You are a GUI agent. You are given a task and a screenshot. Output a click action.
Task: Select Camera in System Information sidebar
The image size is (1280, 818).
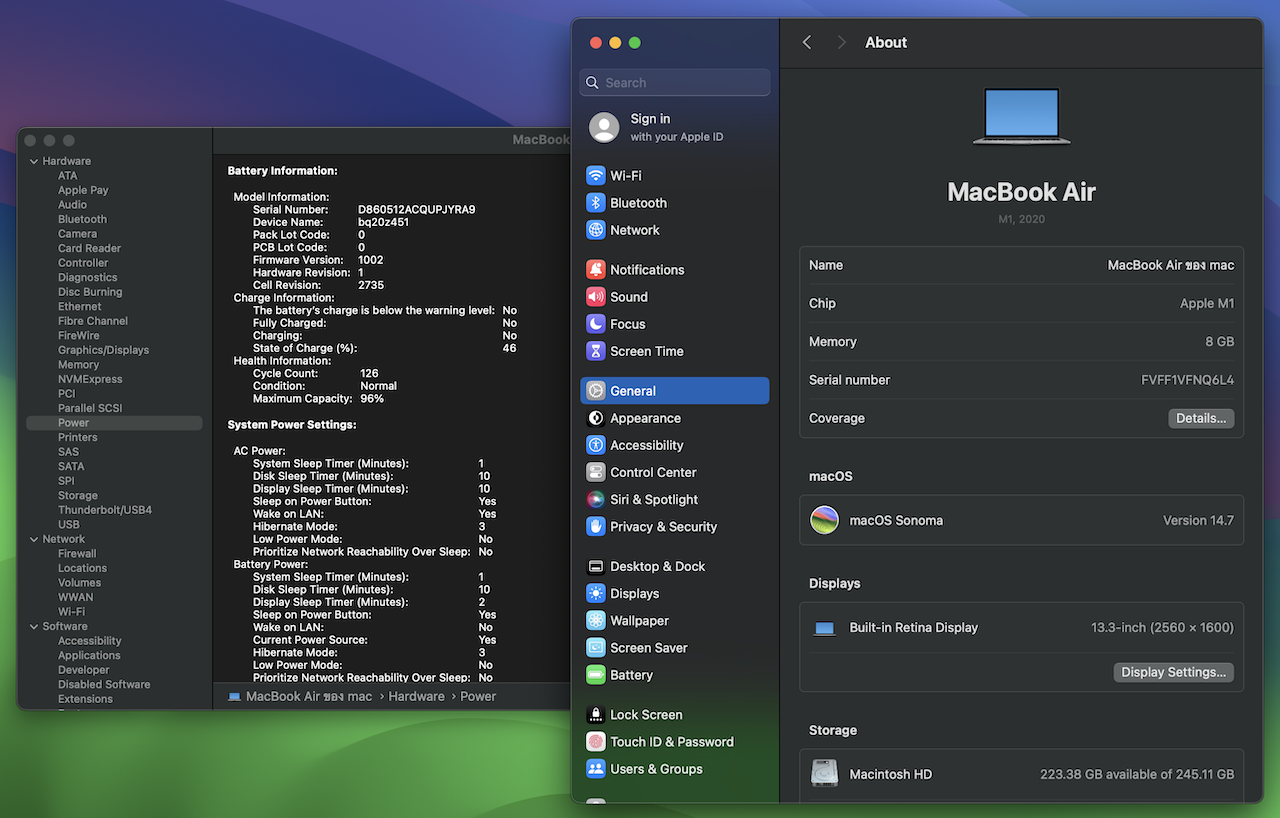click(x=77, y=234)
